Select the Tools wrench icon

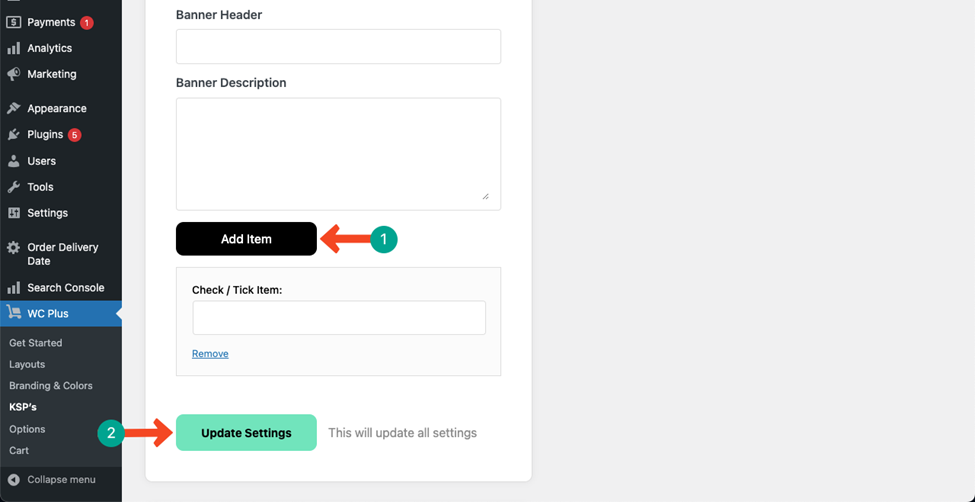(14, 187)
